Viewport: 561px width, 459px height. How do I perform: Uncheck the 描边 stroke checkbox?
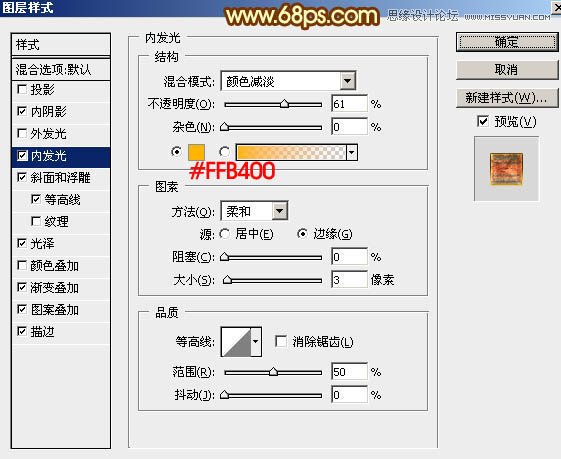click(22, 332)
